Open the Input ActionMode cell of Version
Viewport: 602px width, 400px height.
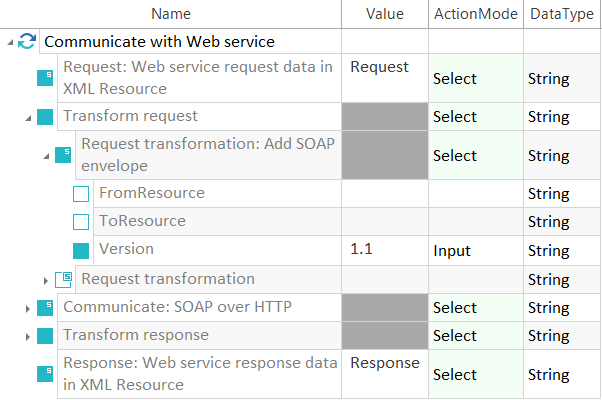476,250
